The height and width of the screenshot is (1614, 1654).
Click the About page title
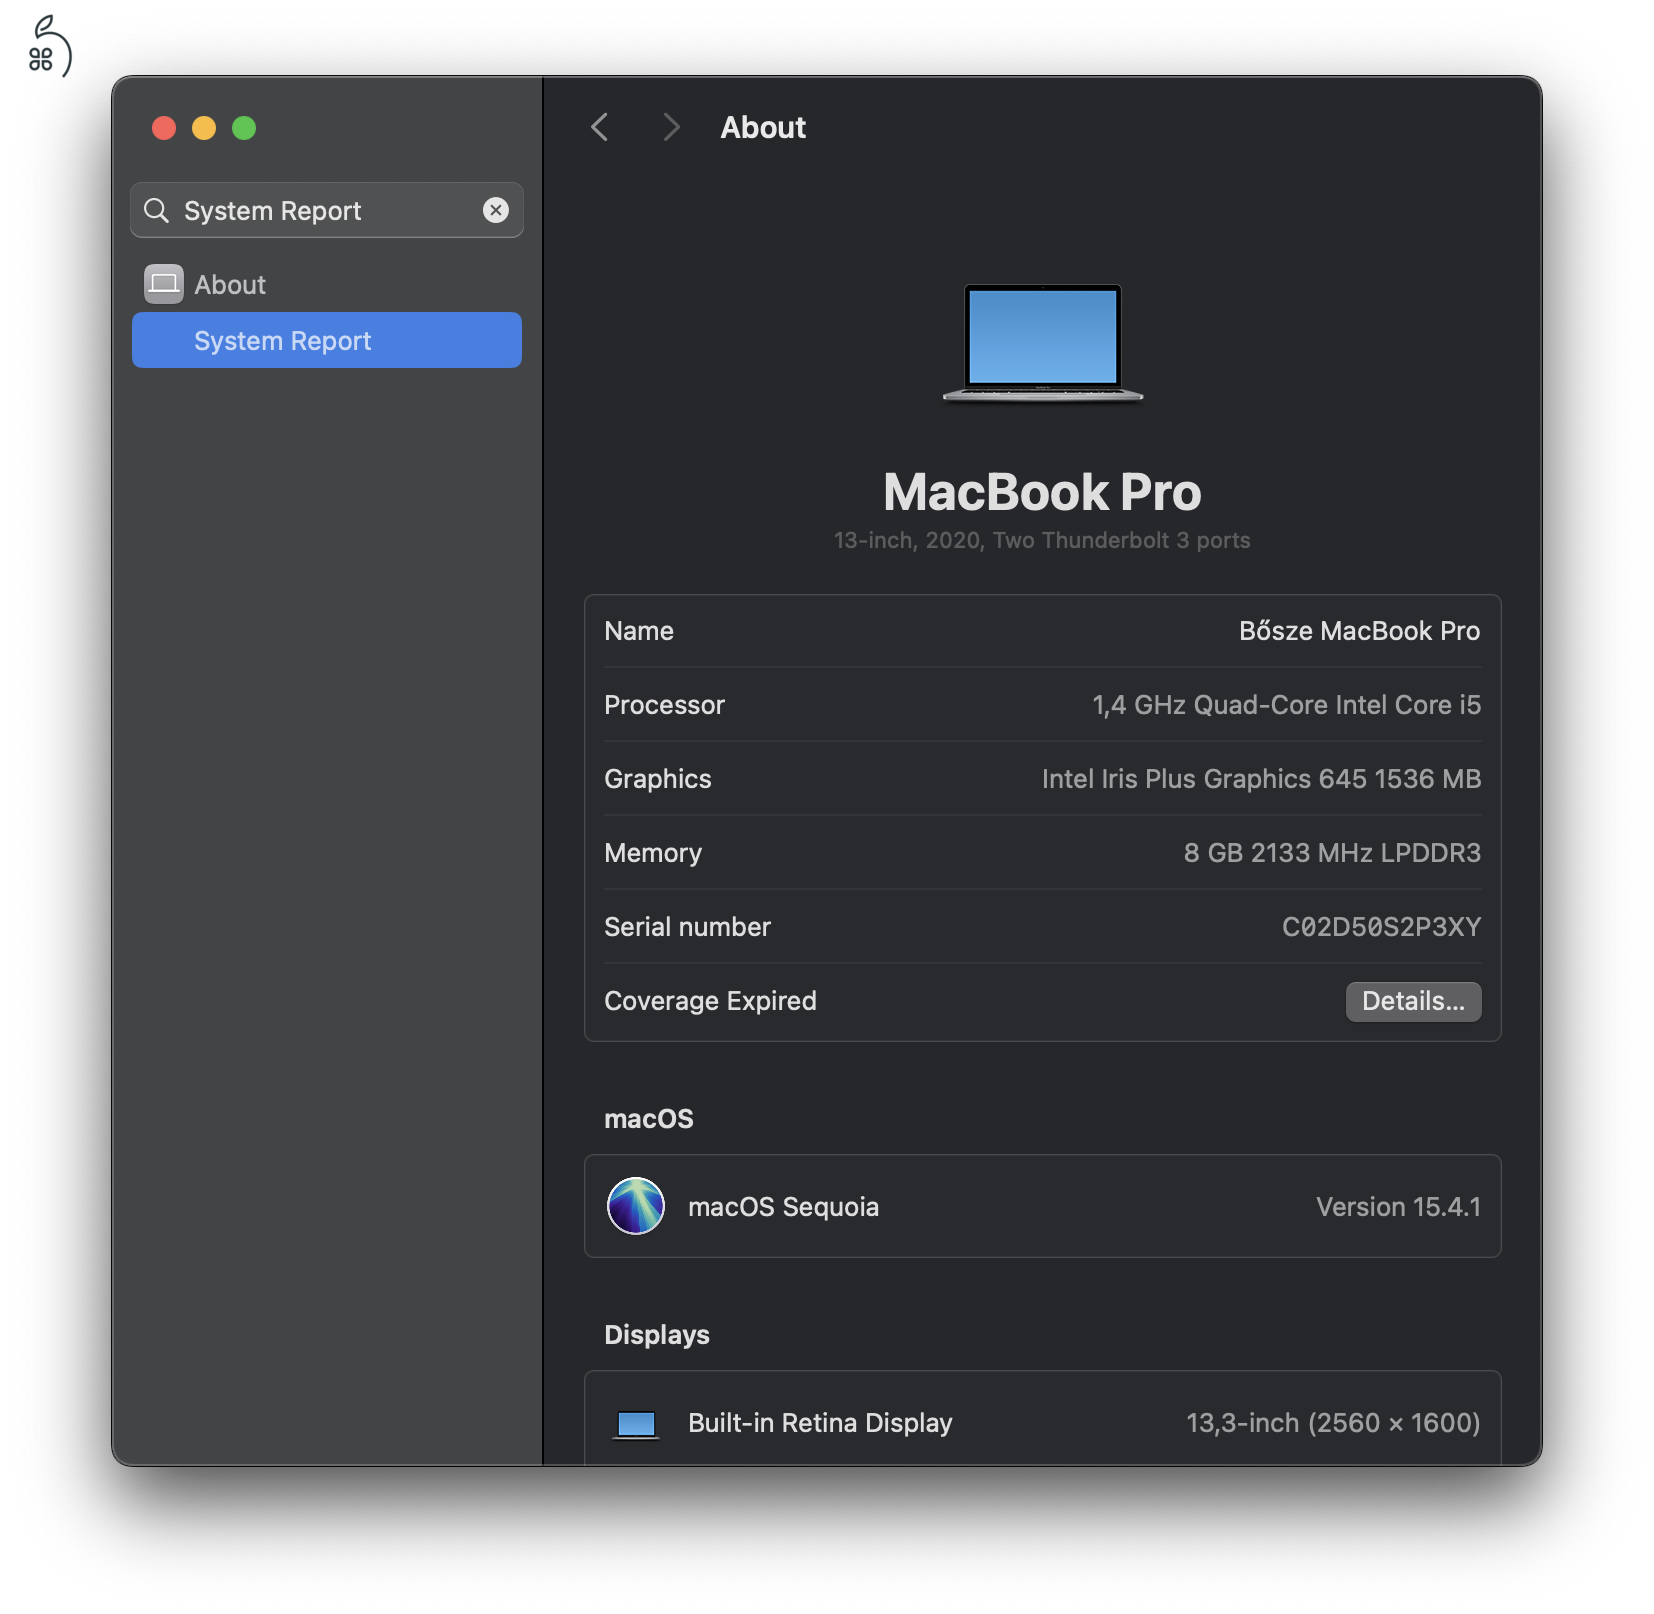763,127
